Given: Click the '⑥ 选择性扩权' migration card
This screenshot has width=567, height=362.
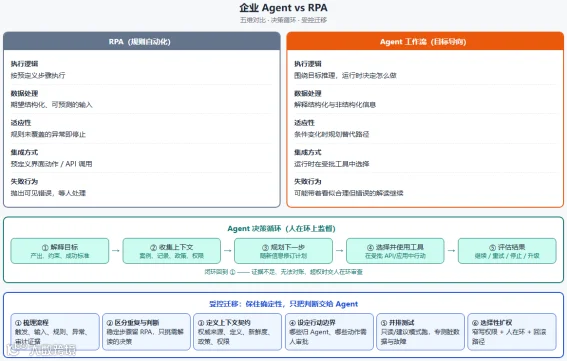Looking at the screenshot, I should coord(512,332).
